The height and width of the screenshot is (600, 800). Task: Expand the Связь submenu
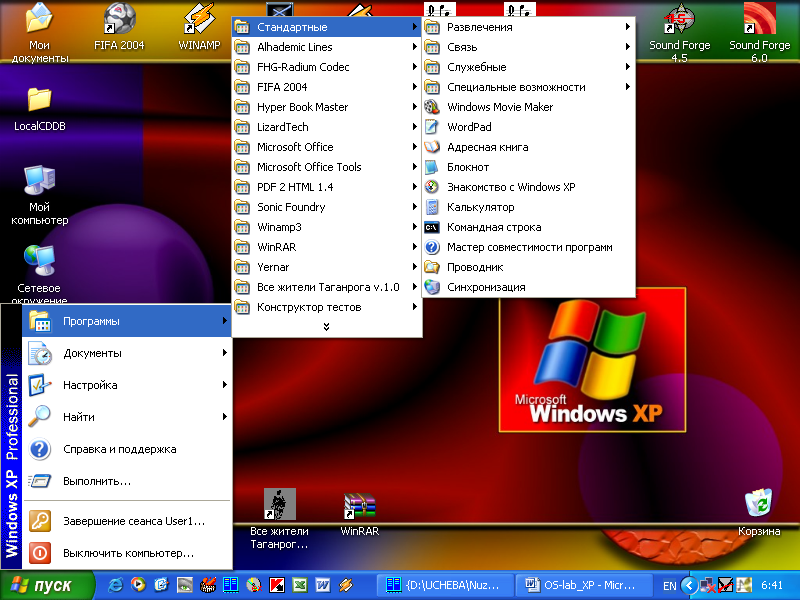529,47
